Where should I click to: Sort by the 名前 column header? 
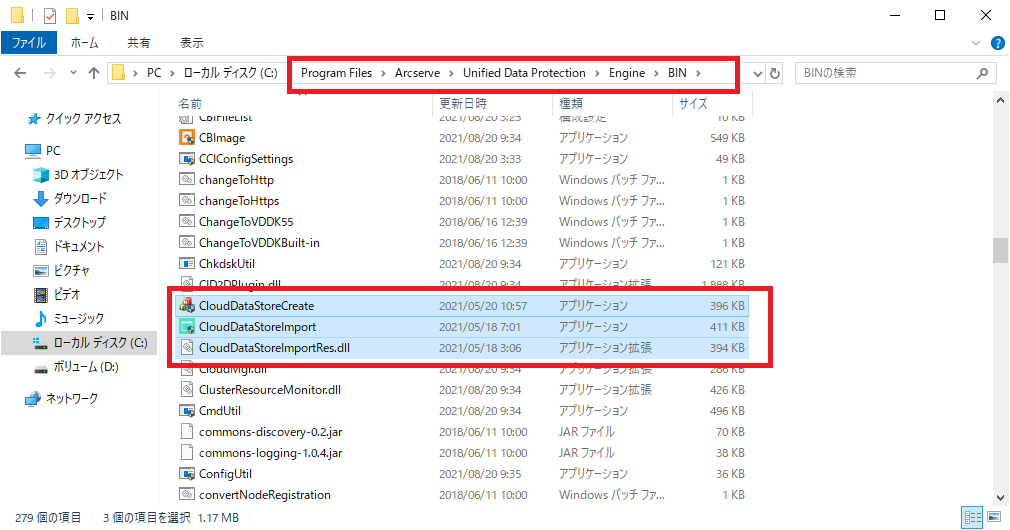pyautogui.click(x=190, y=103)
